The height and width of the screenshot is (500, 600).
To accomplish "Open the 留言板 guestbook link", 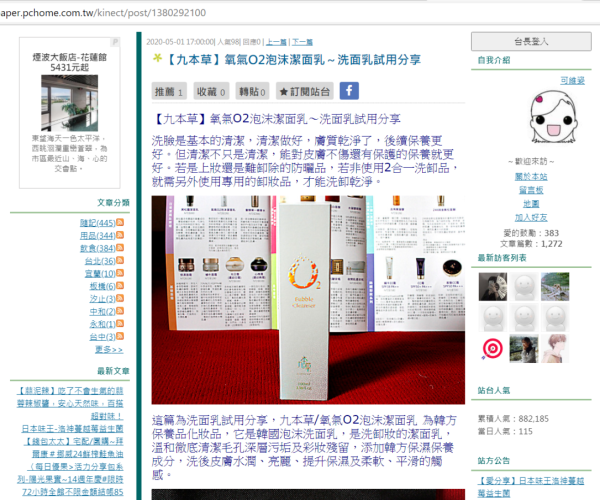I will 531,190.
